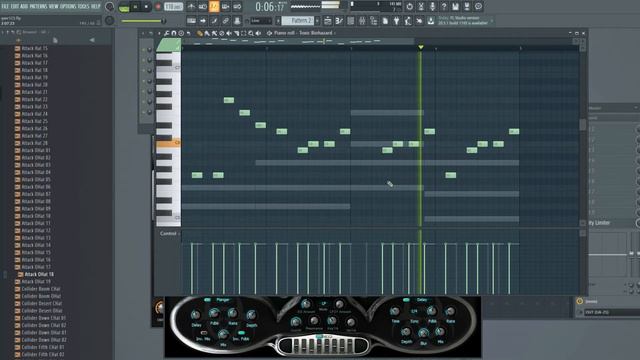Select the paint brush tool in the piano roll

click(x=207, y=33)
